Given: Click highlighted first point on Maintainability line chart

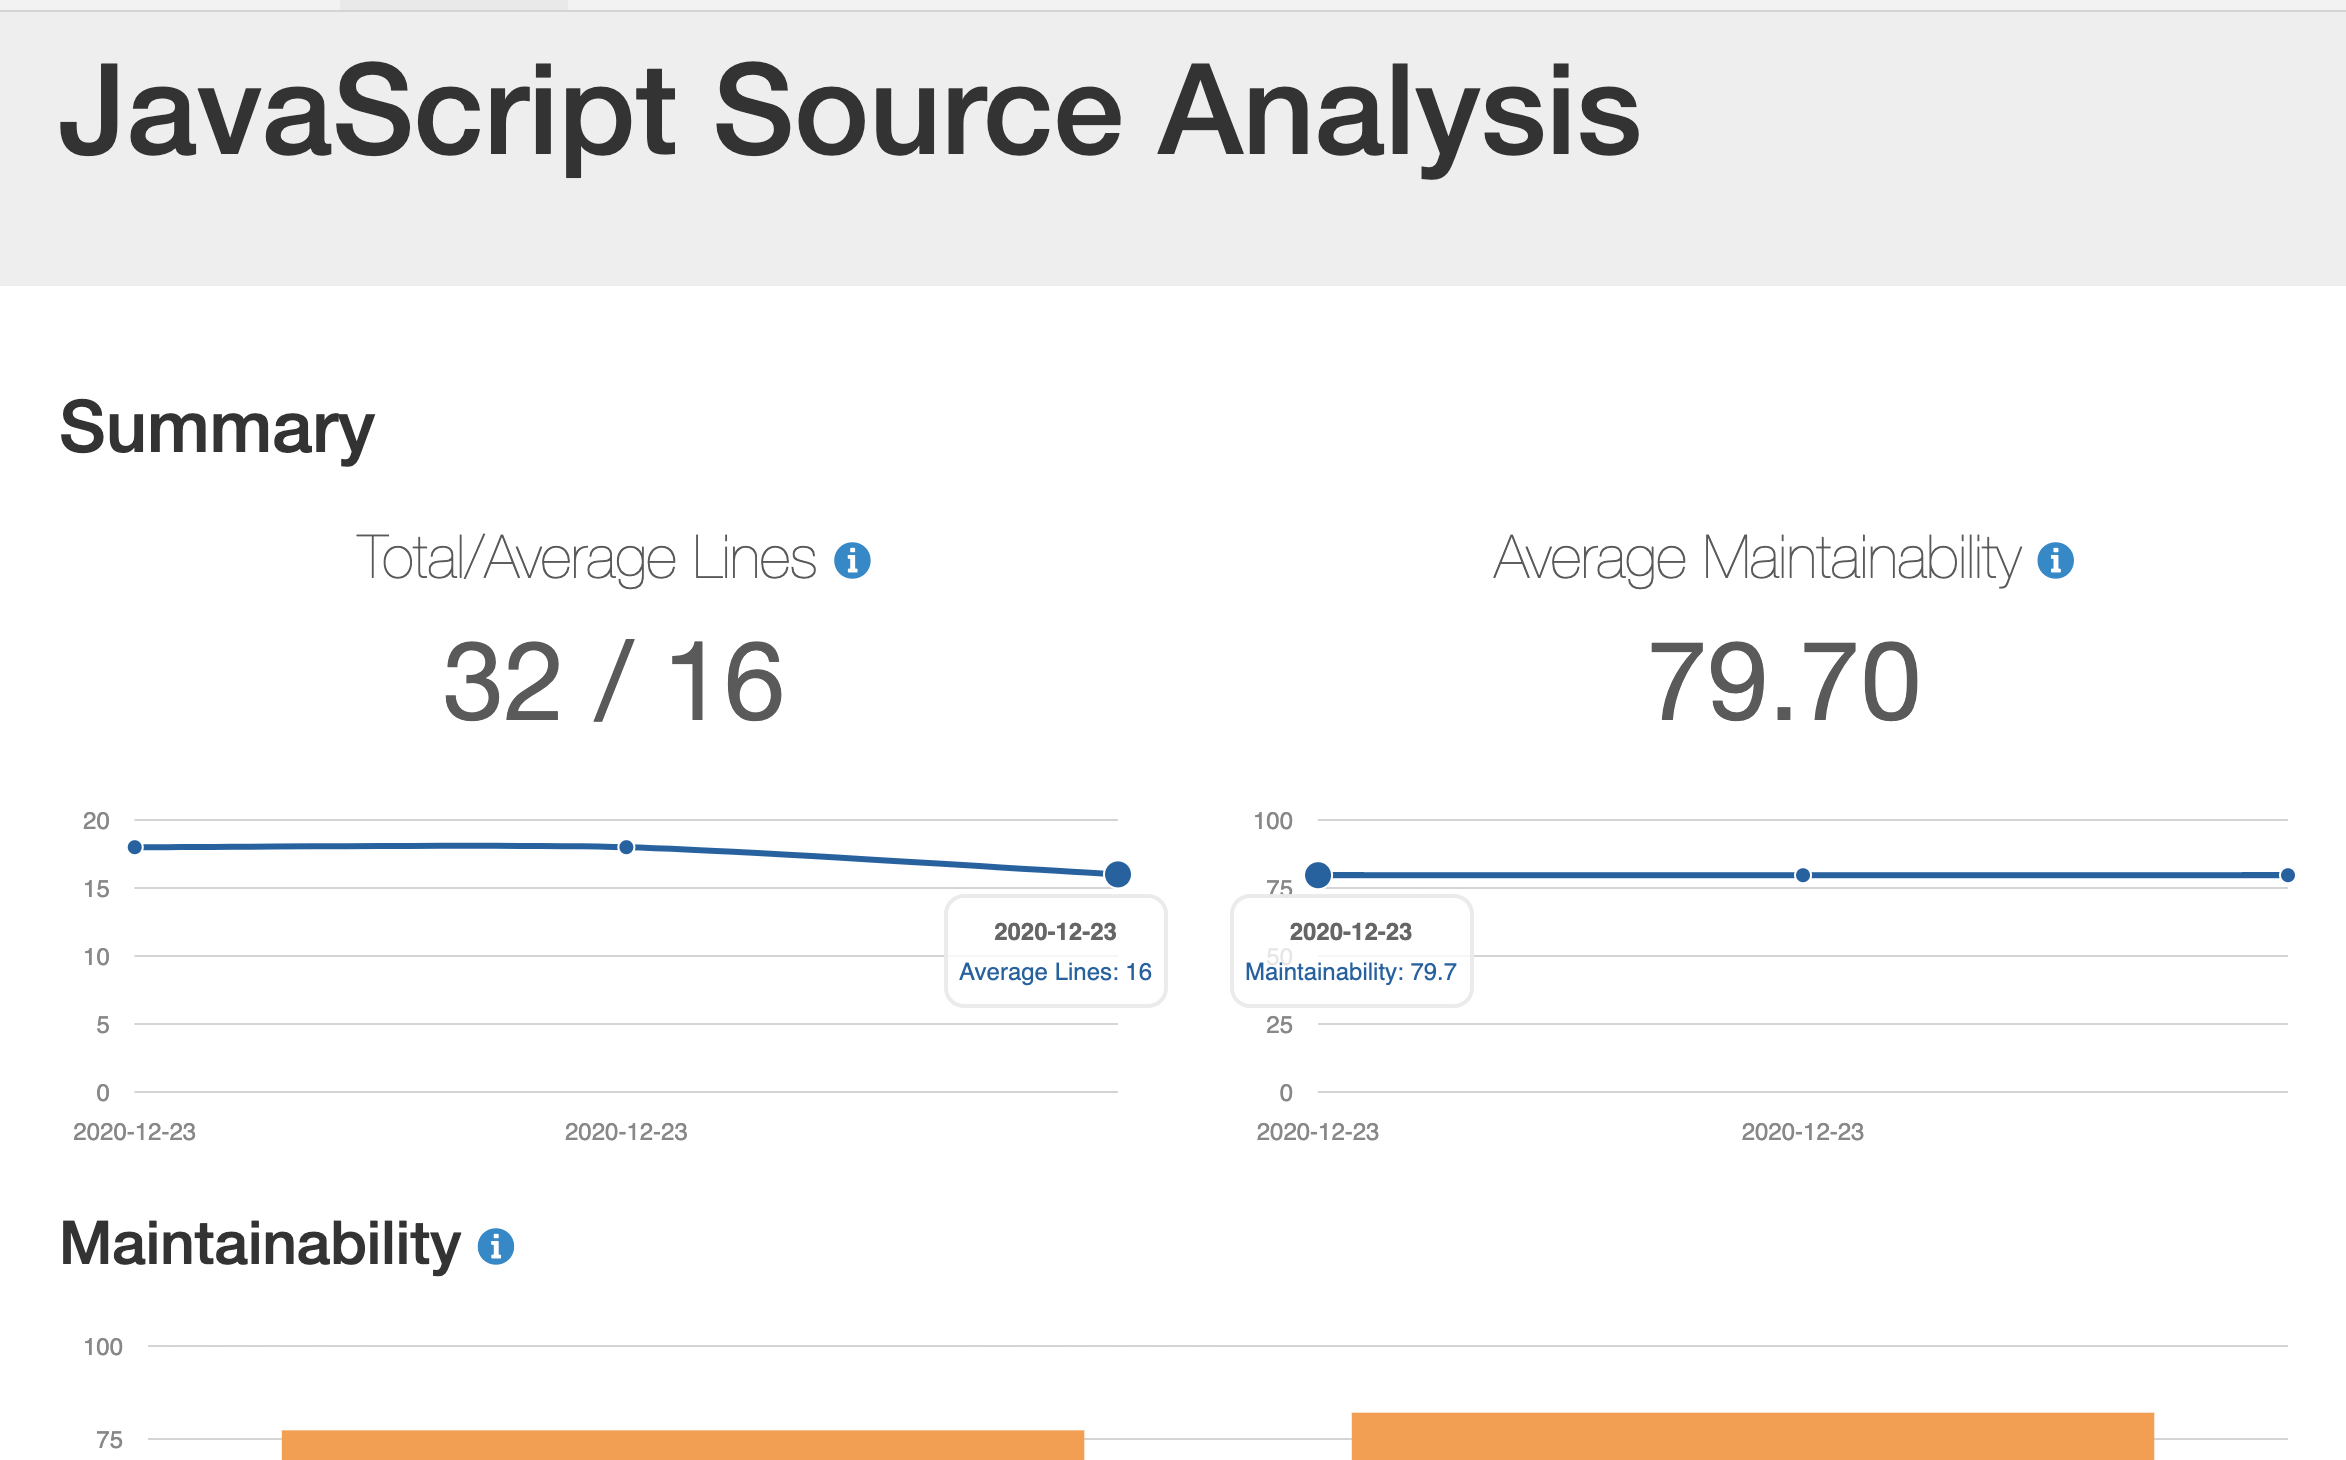Looking at the screenshot, I should (1318, 875).
